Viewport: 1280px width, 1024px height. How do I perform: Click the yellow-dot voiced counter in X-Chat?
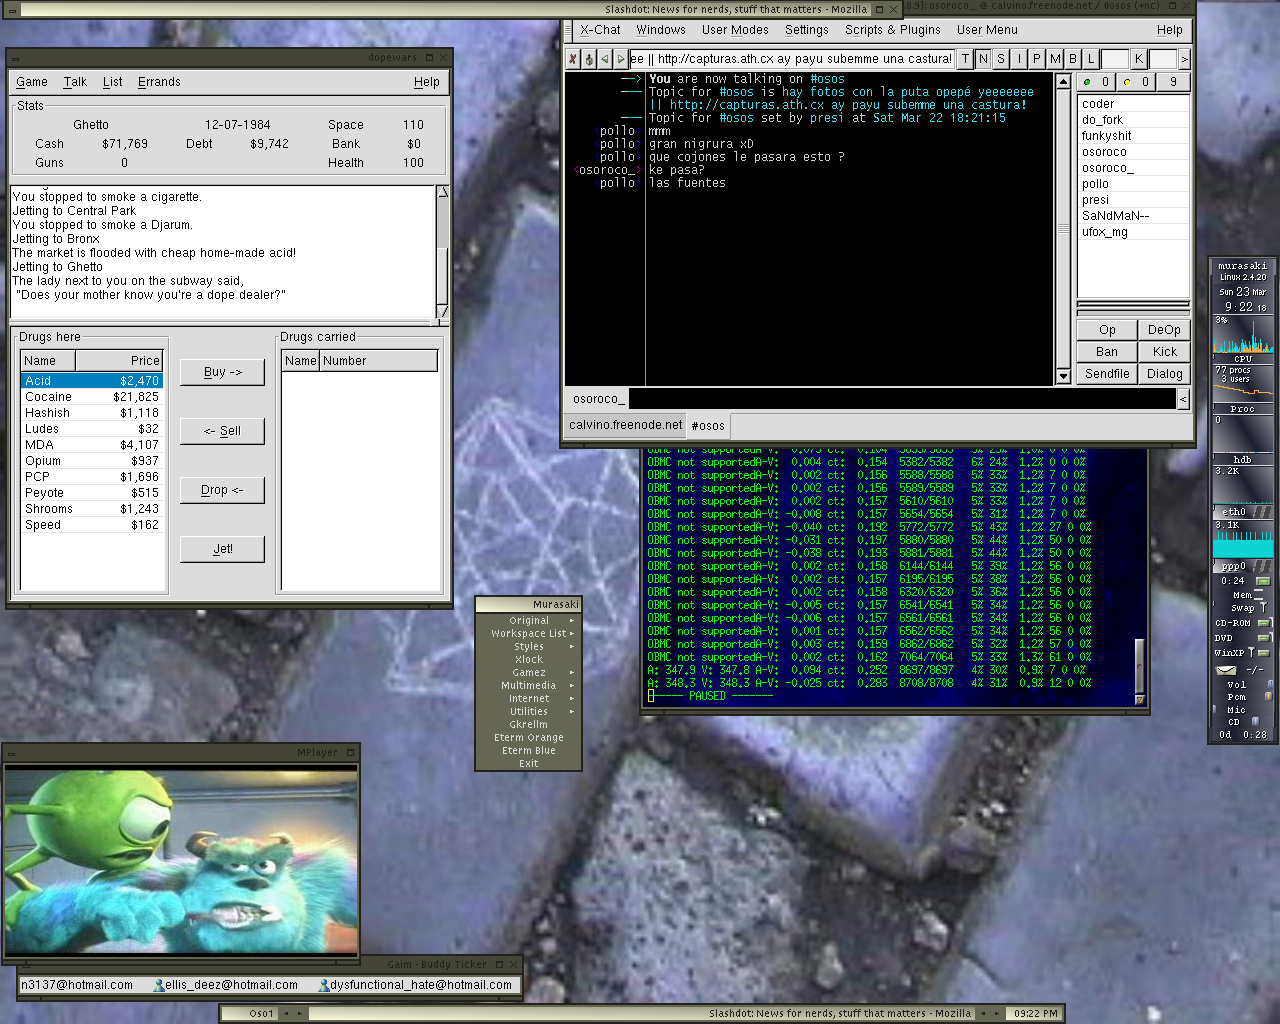[1136, 82]
